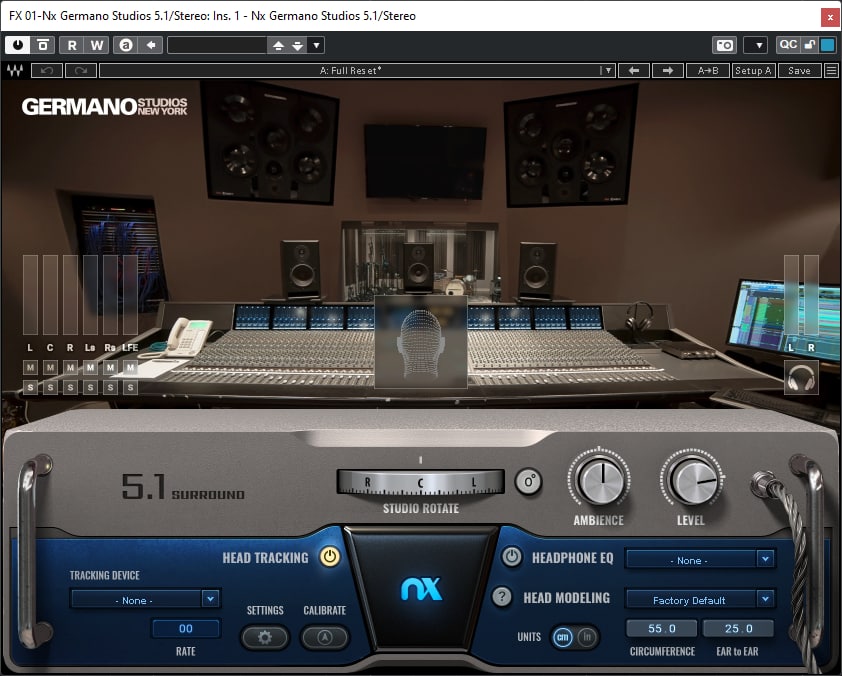Click the Studio Rotate dial

coord(420,482)
